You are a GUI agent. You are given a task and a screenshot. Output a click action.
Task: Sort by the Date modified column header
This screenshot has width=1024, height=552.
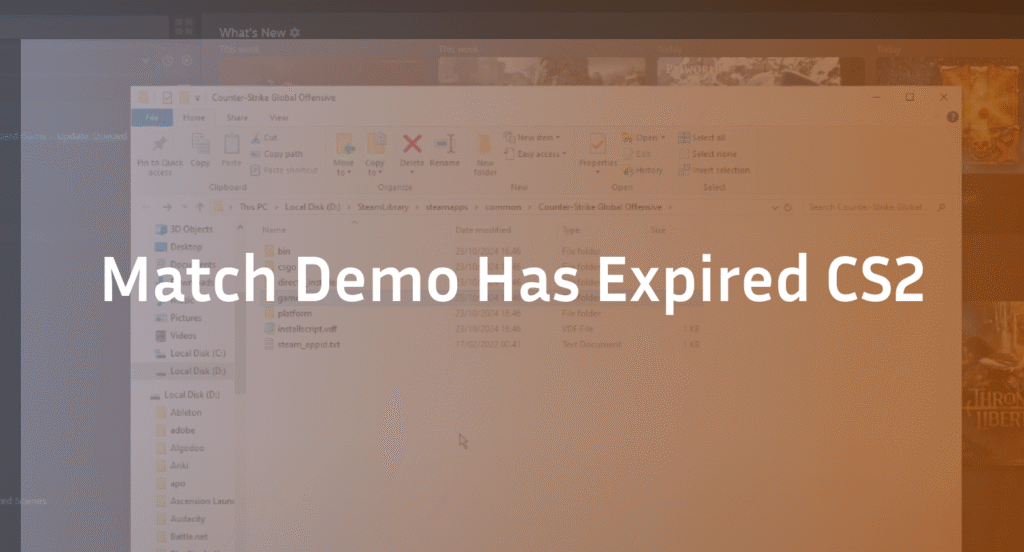pyautogui.click(x=483, y=230)
